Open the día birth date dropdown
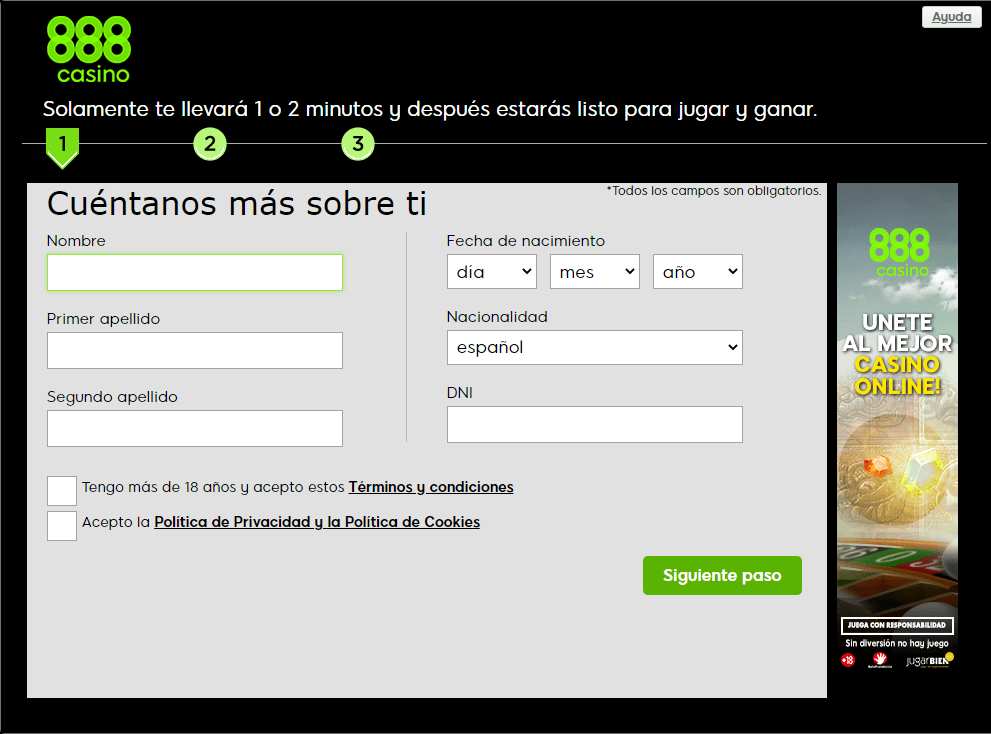Image resolution: width=991 pixels, height=734 pixels. [x=492, y=272]
